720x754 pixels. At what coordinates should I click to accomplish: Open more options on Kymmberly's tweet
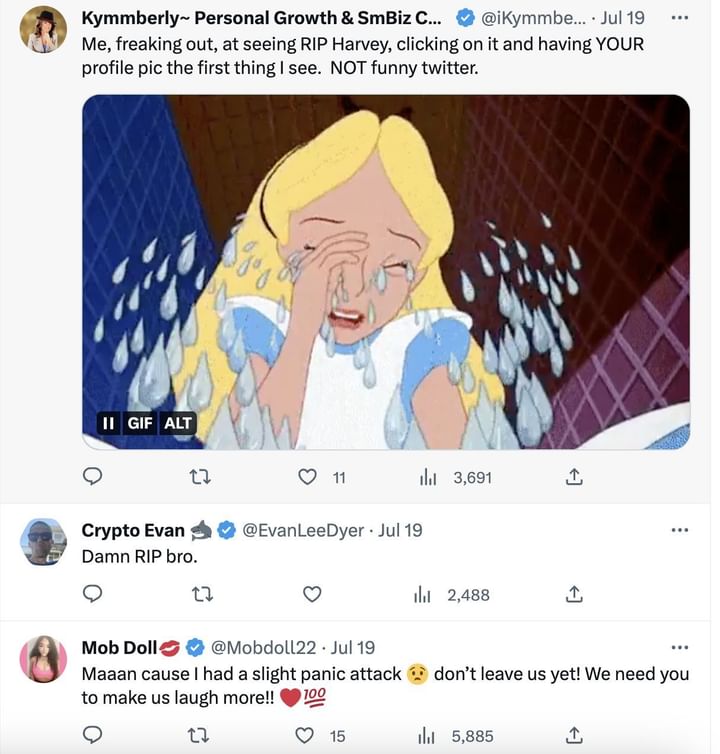[680, 18]
